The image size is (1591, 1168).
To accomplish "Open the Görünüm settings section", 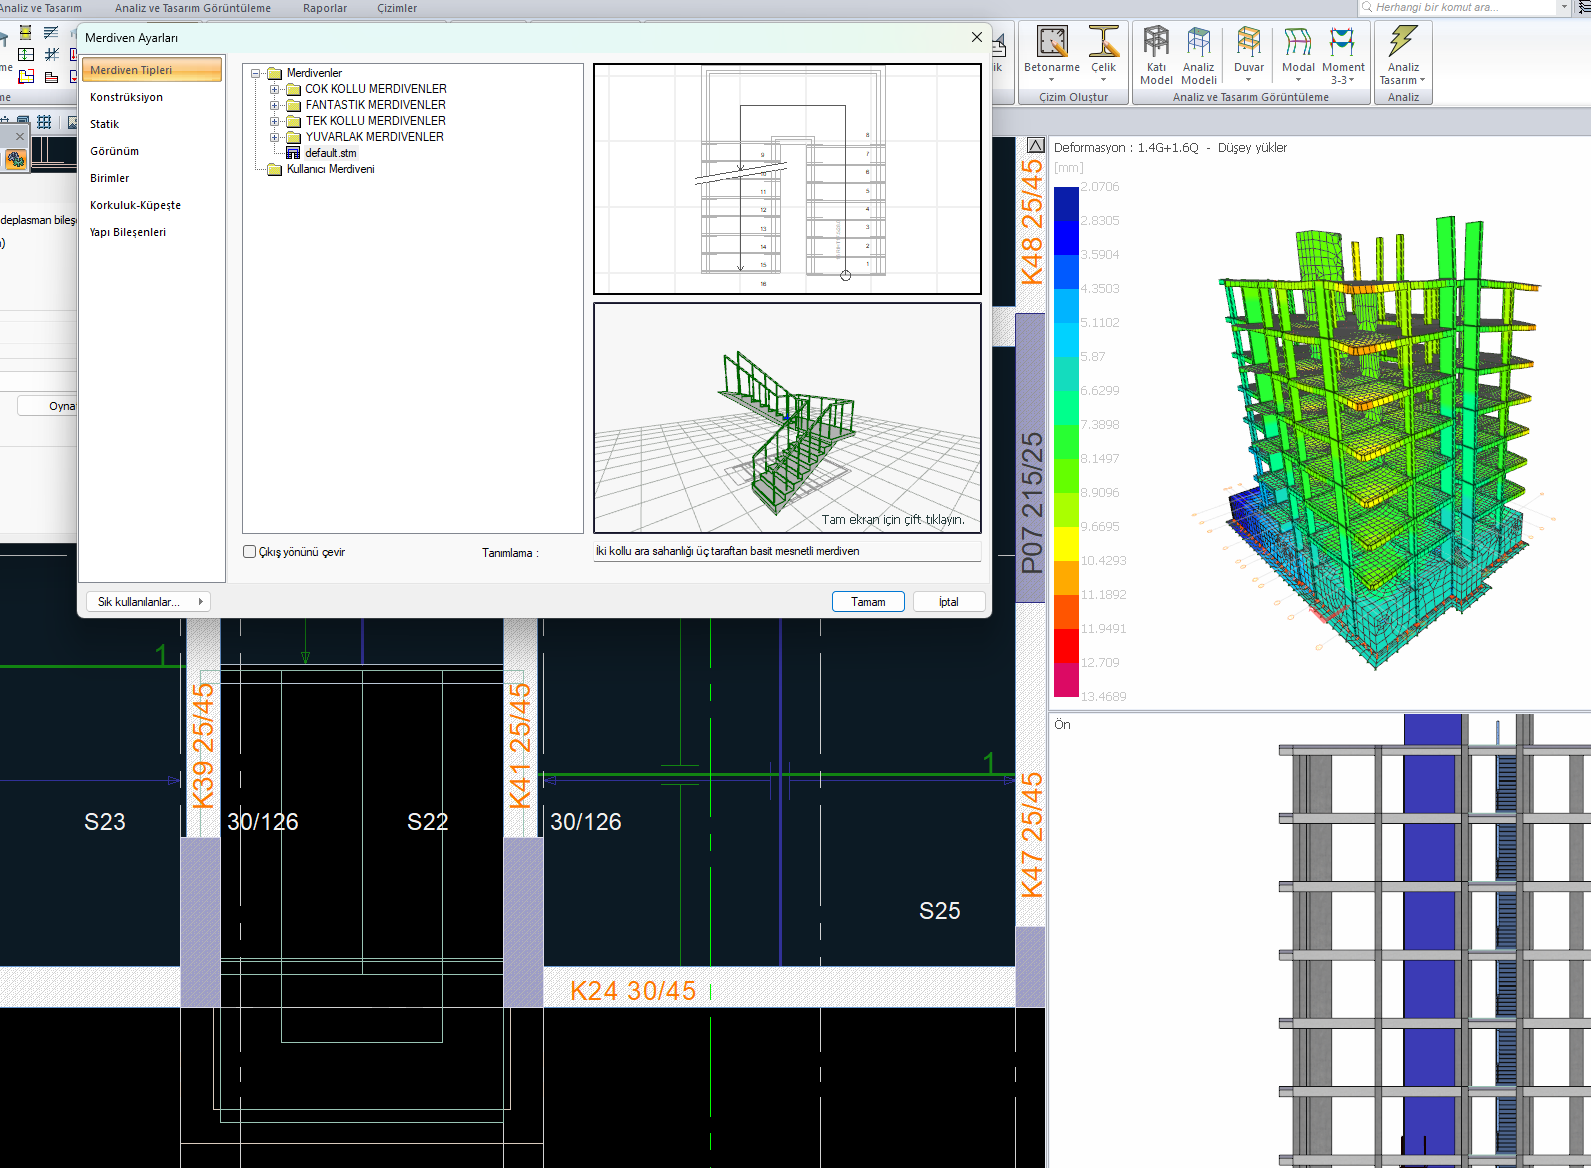I will 151,151.
